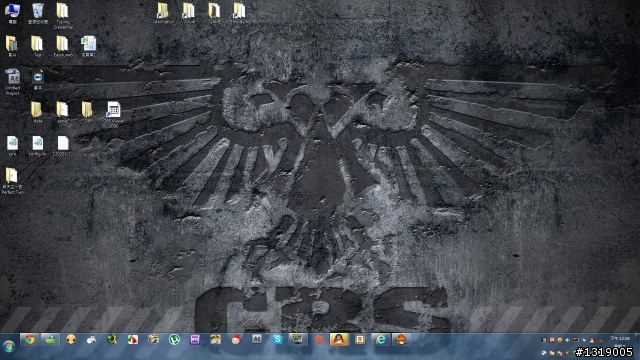
Task: Click the monitor icon in the taskbar
Action: [x=298, y=339]
